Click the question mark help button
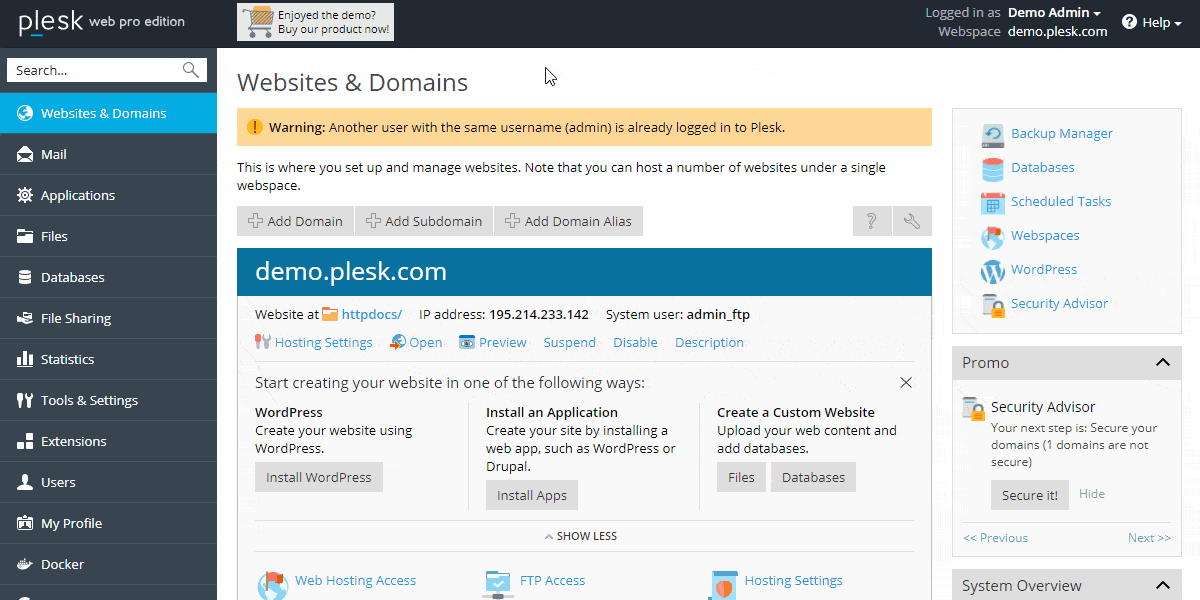The image size is (1200, 600). [x=872, y=221]
